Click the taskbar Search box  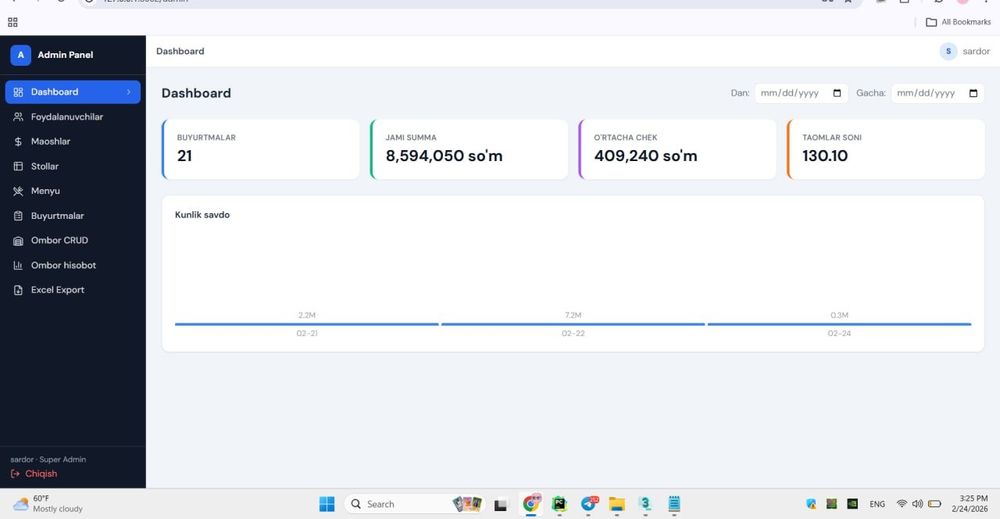[415, 504]
